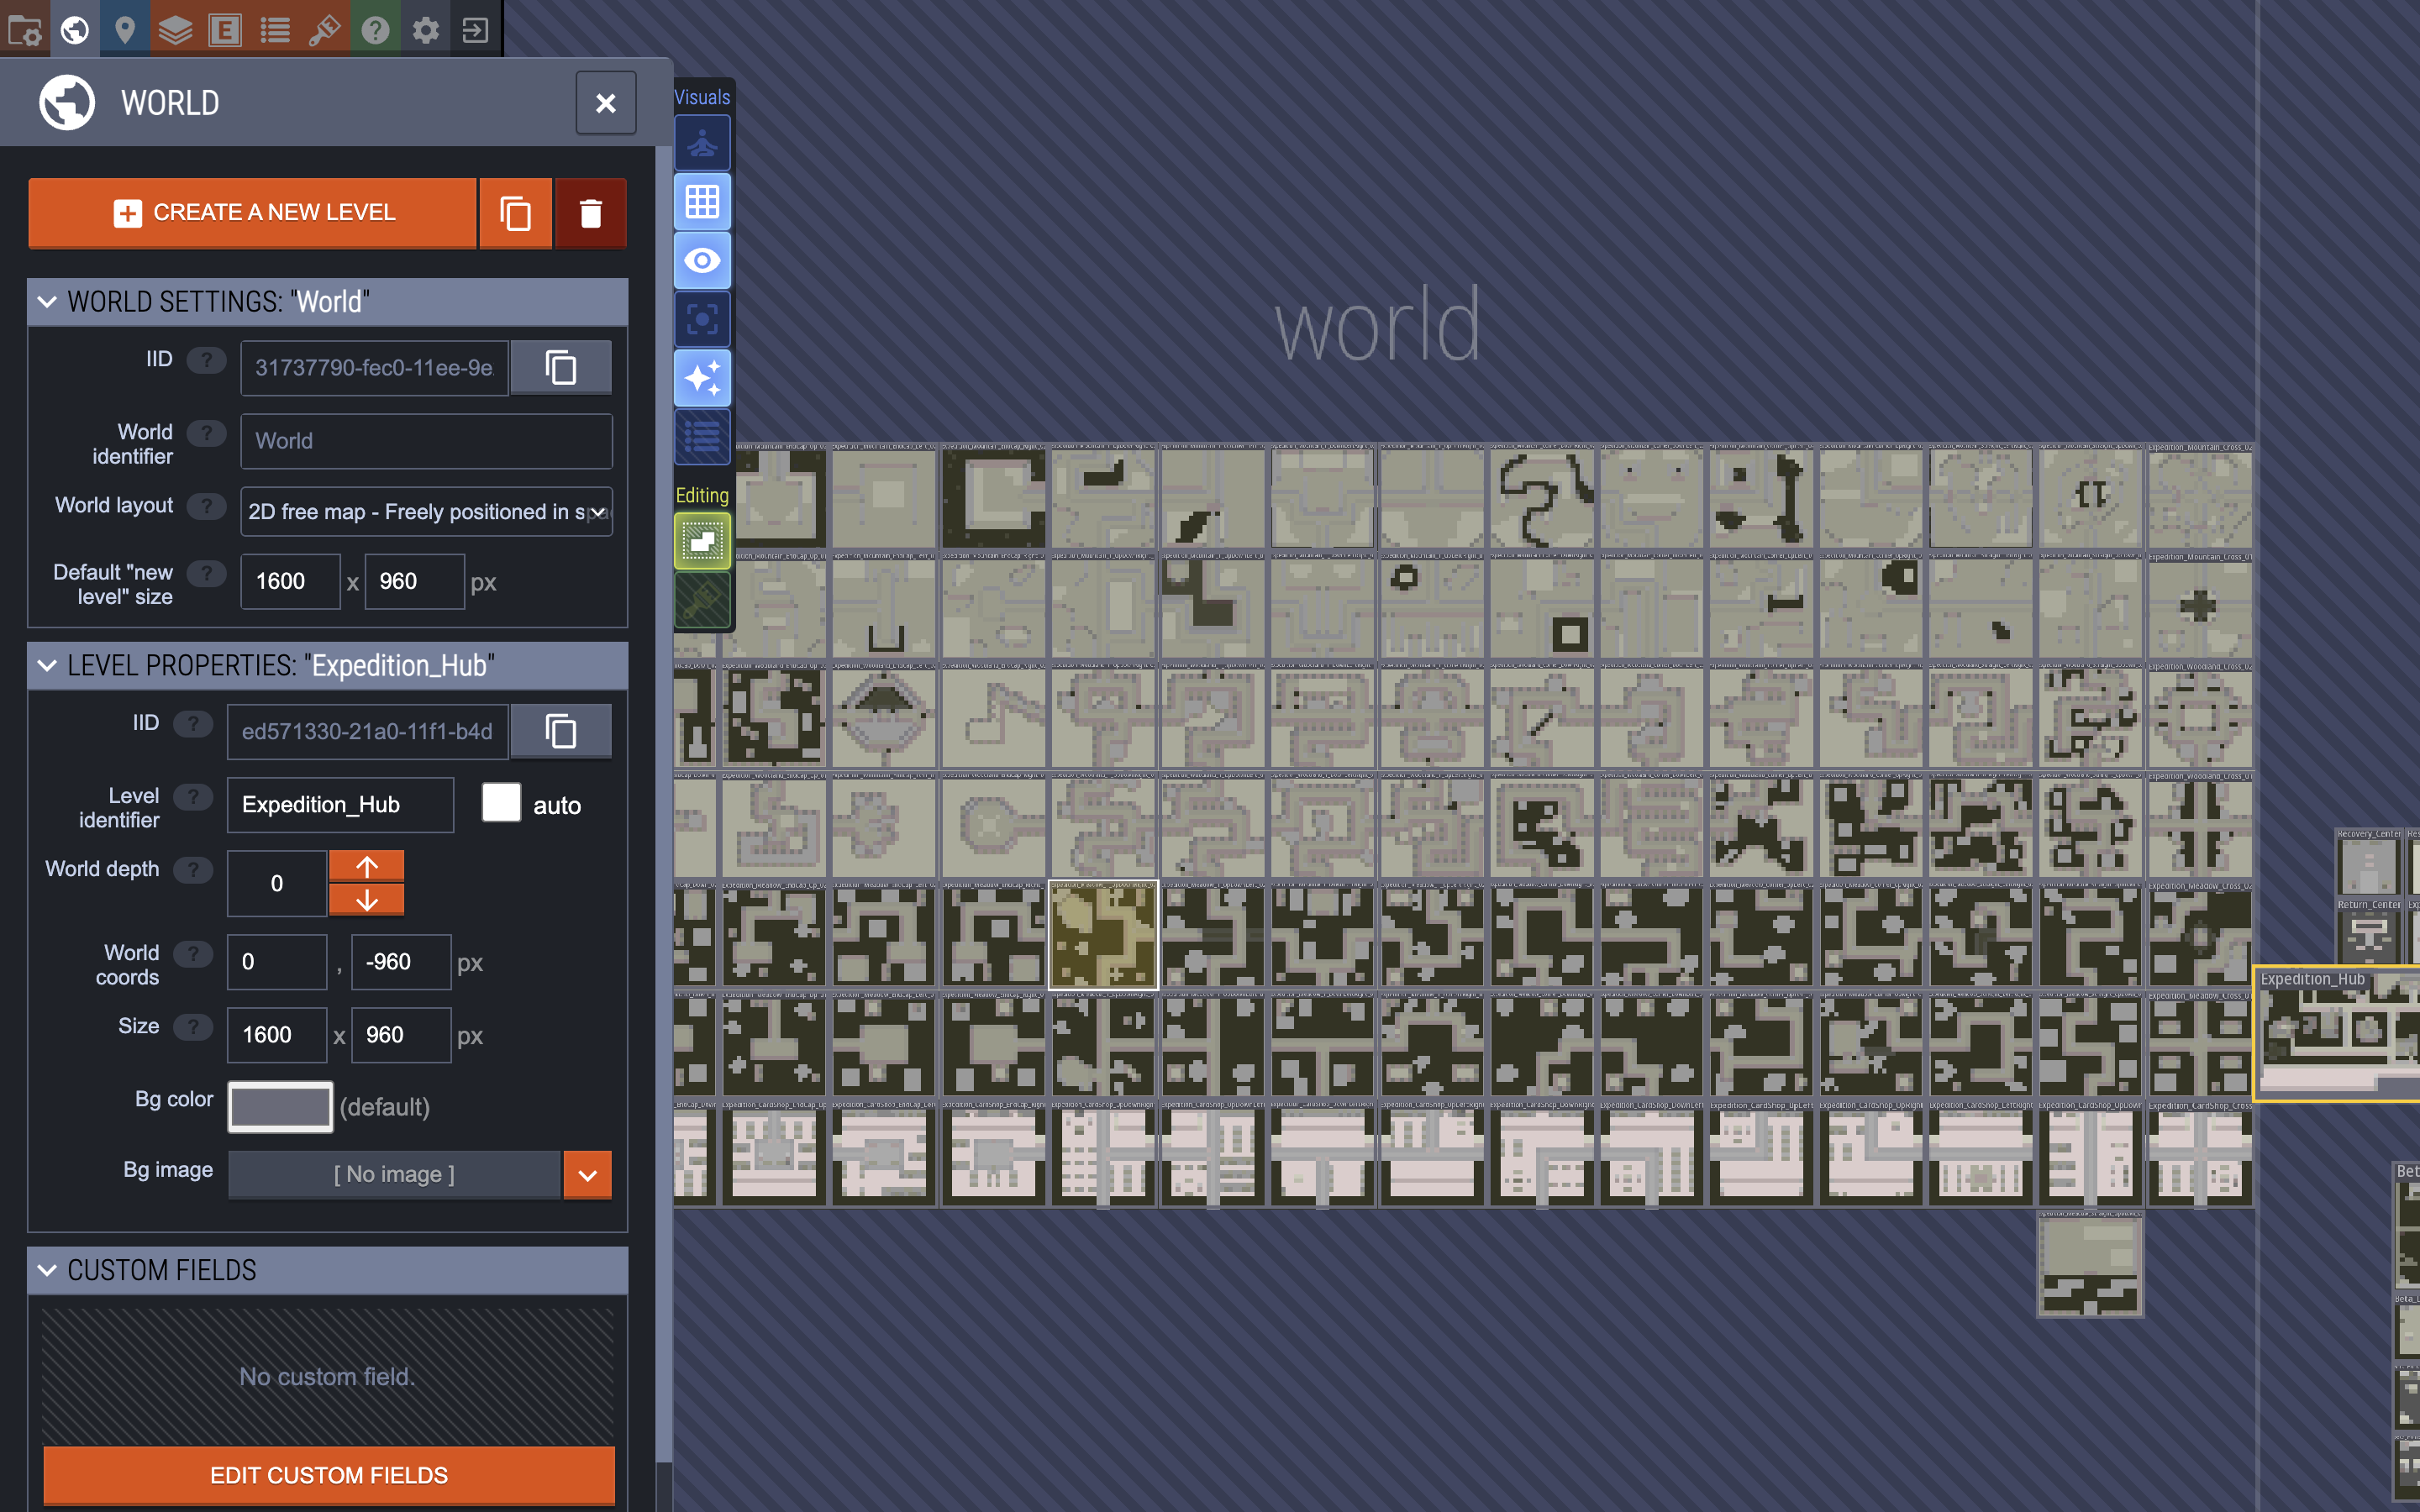Open the World layout dropdown
Screen dimensions: 2420x1512
427,512
